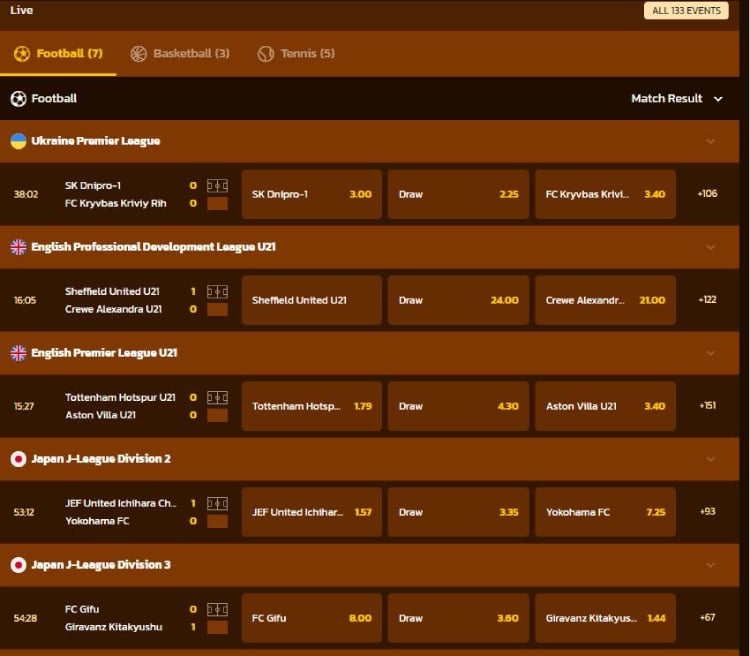Bet on SK Dnipro-1 at 3.00
Viewport: 750px width, 656px height.
pyautogui.click(x=312, y=194)
